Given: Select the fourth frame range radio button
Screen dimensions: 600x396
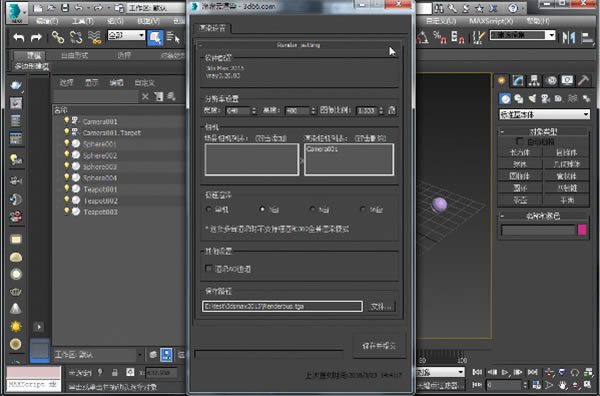Looking at the screenshot, I should (363, 209).
